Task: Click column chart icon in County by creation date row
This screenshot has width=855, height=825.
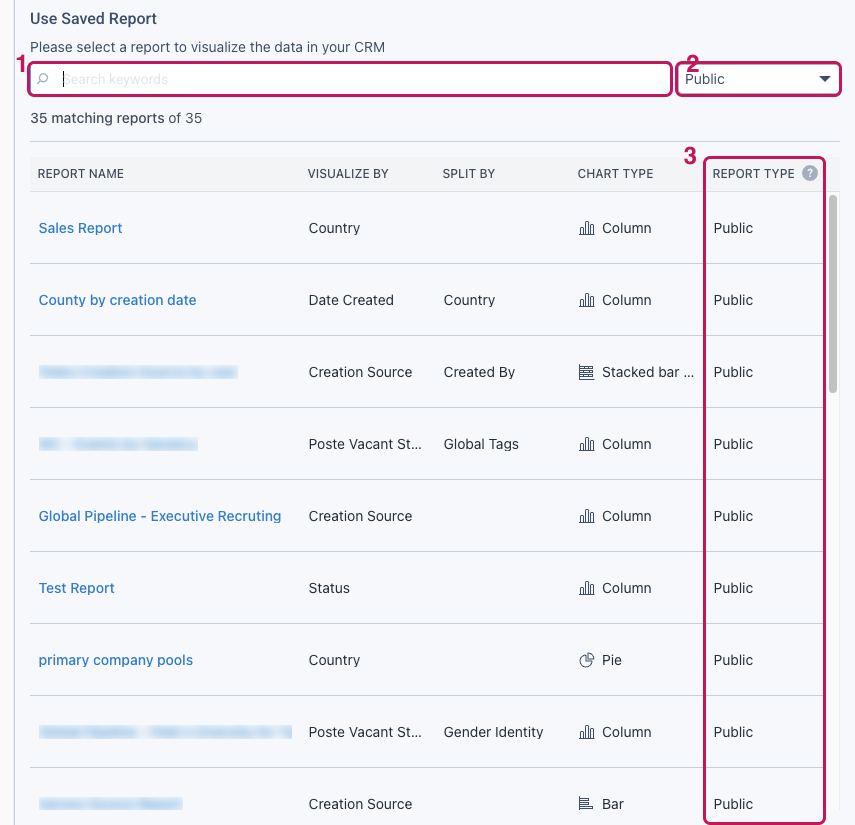Action: point(587,300)
